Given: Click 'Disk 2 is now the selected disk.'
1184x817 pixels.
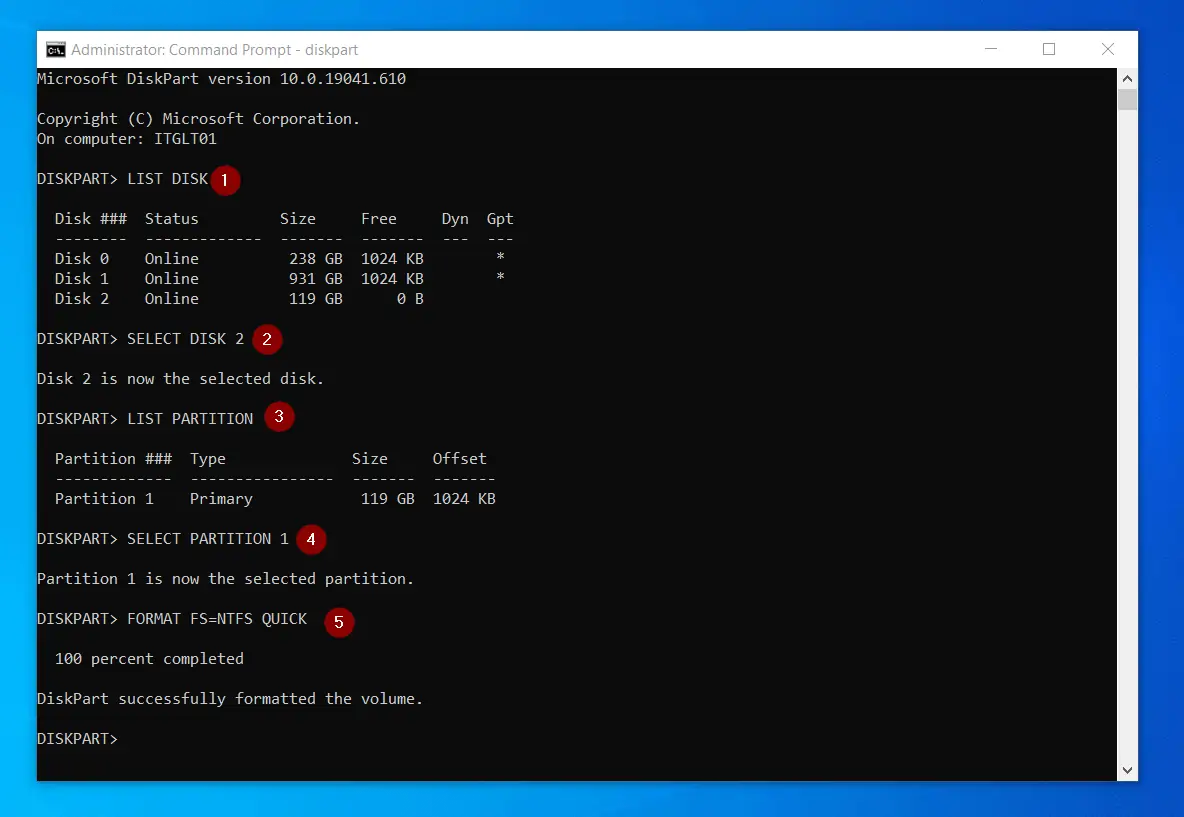Looking at the screenshot, I should 180,379.
